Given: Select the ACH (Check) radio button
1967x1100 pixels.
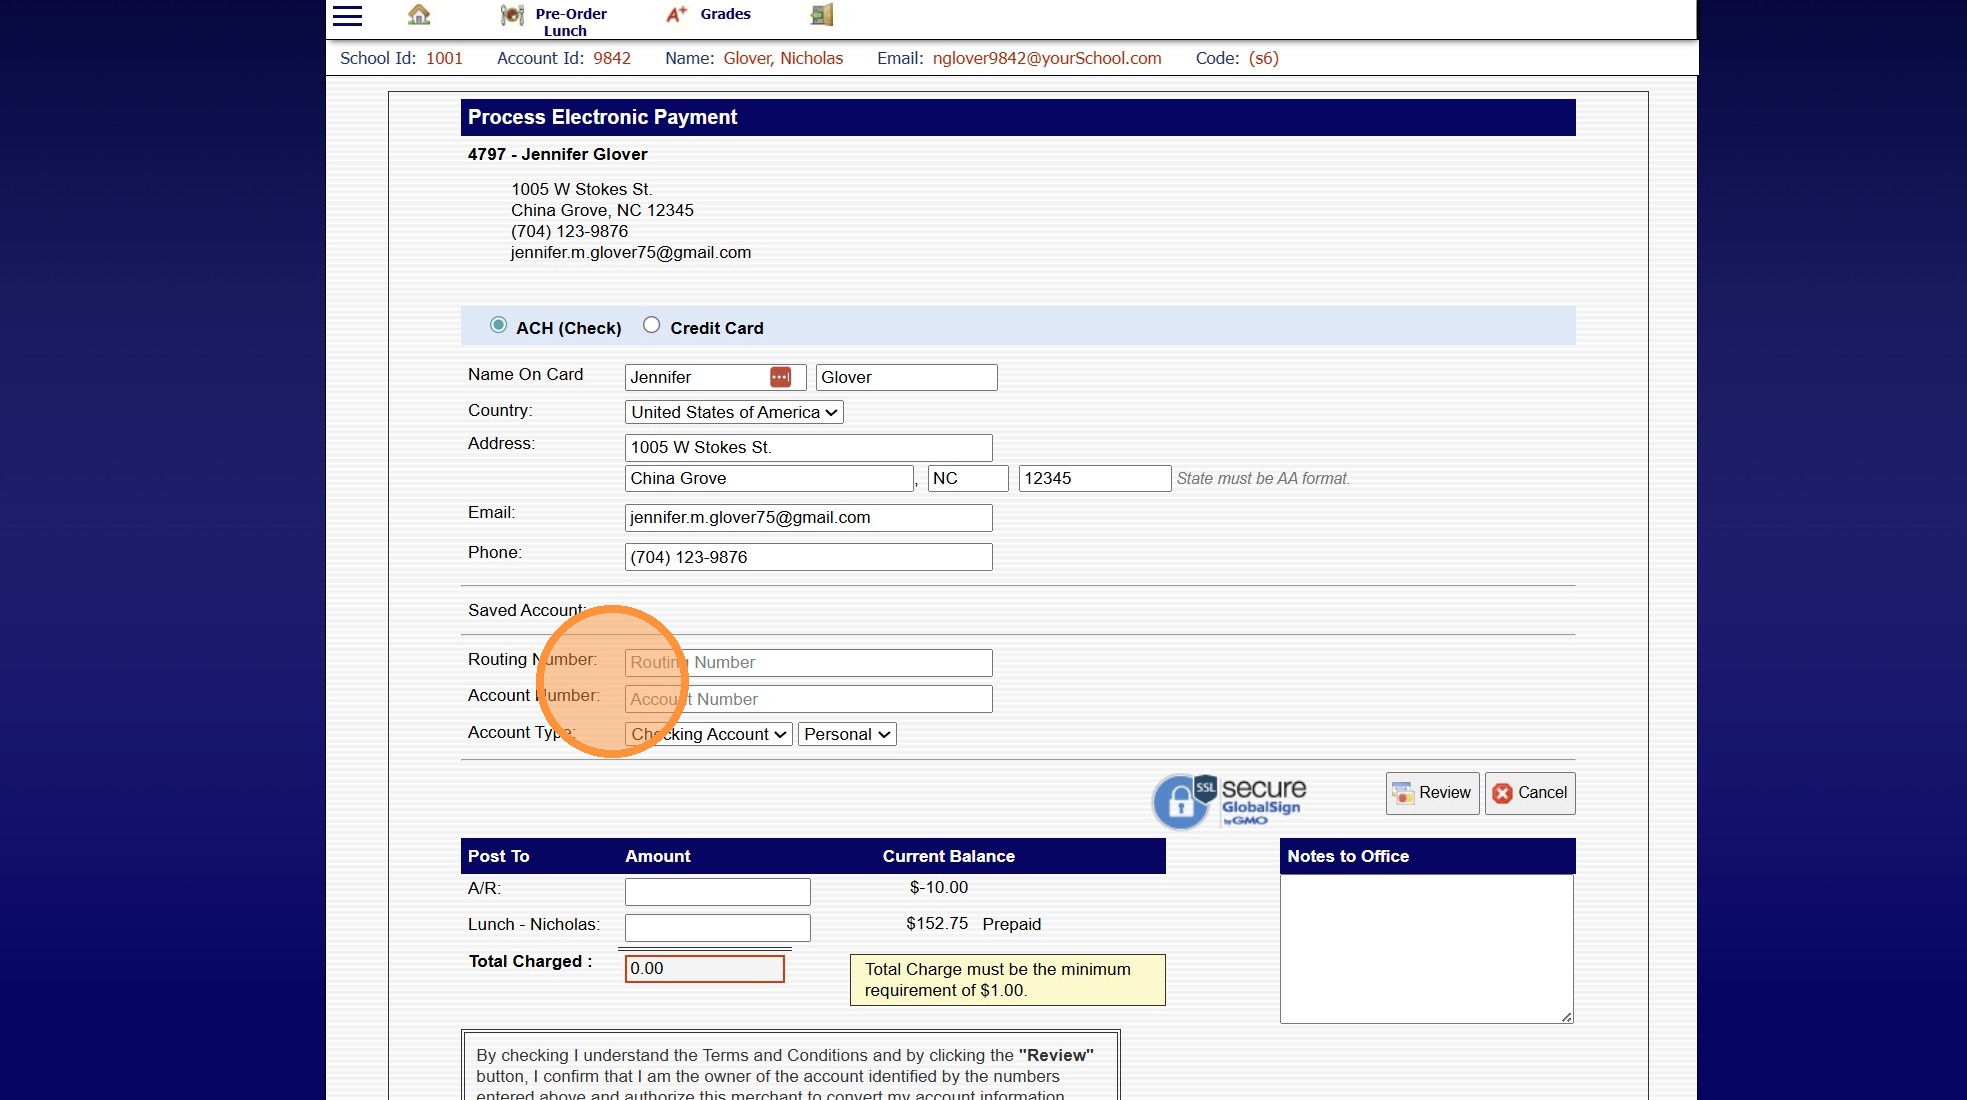Looking at the screenshot, I should tap(498, 325).
